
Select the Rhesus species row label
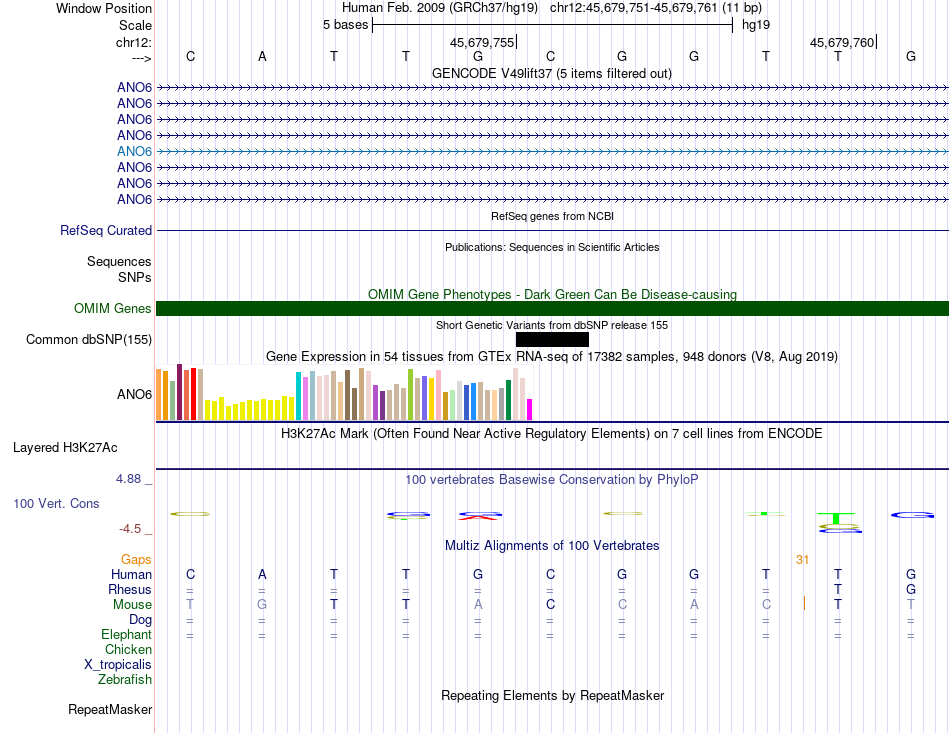pos(130,589)
